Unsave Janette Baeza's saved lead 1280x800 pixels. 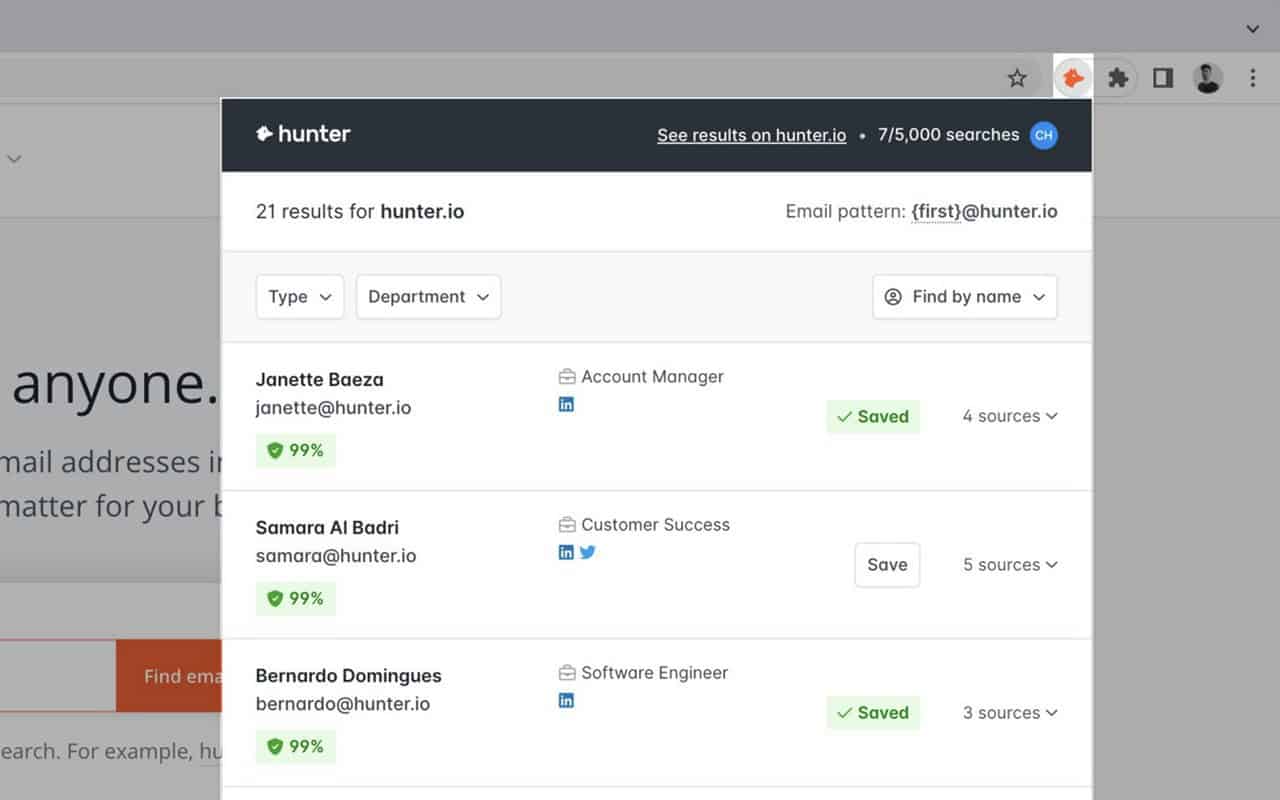coord(873,416)
